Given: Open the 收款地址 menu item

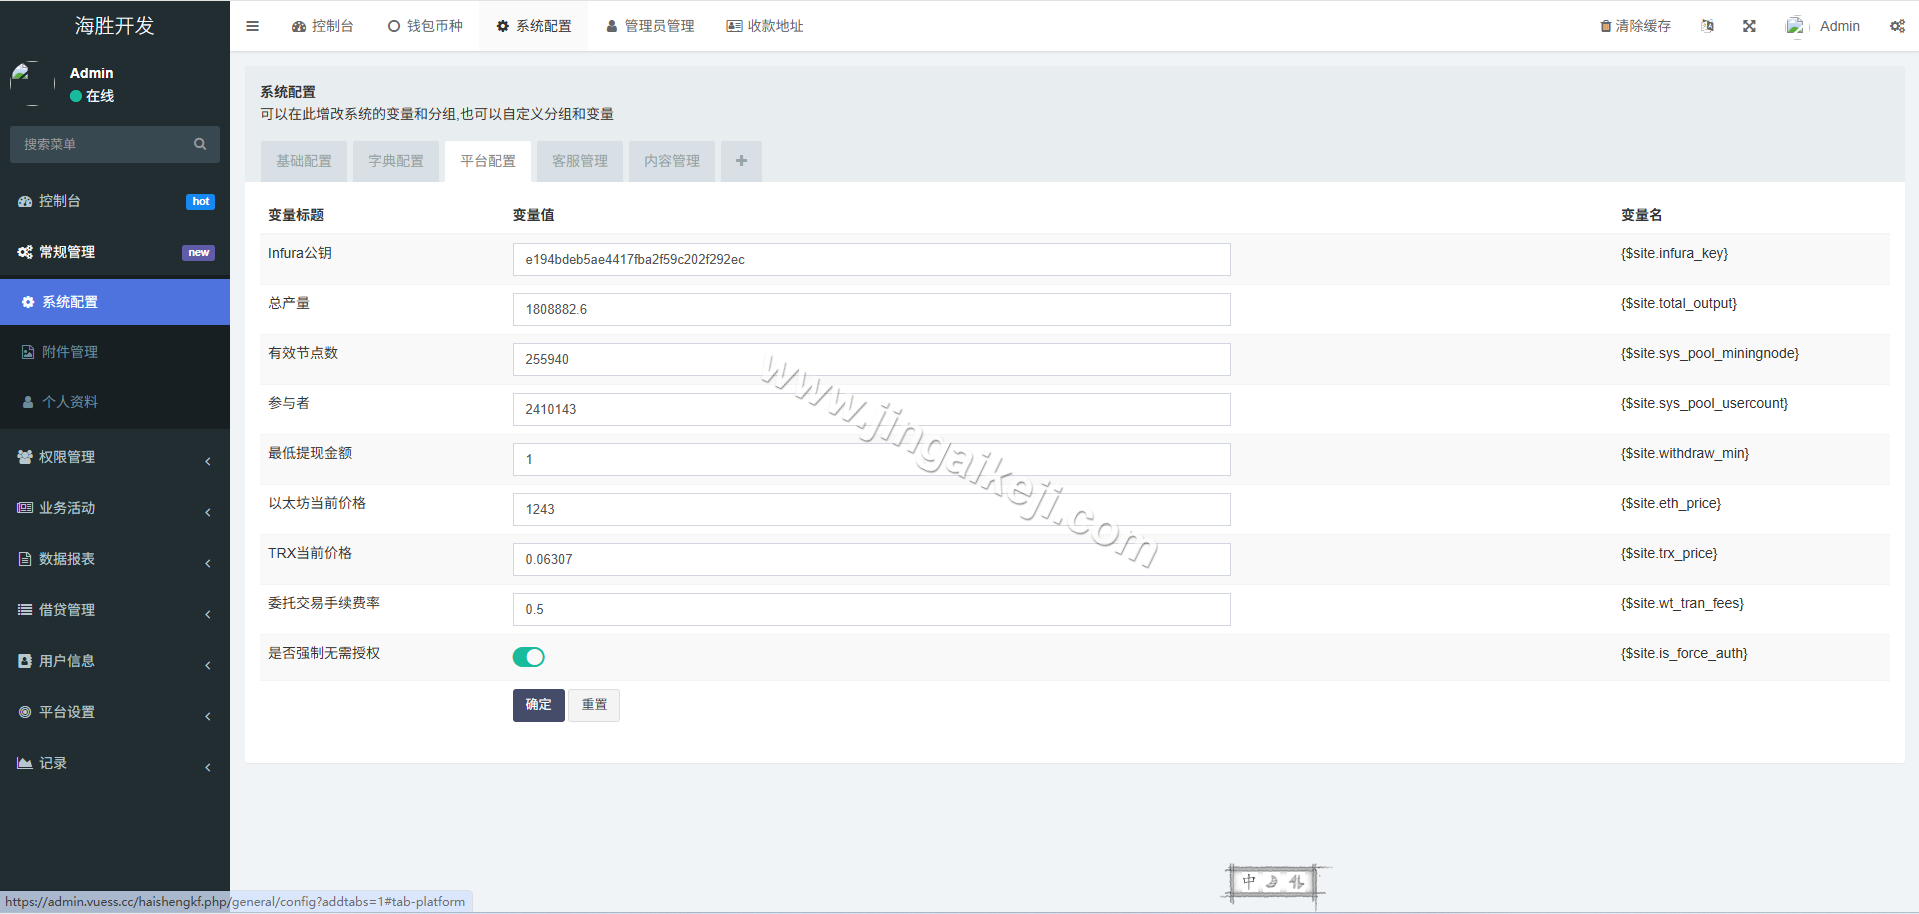Looking at the screenshot, I should point(764,25).
